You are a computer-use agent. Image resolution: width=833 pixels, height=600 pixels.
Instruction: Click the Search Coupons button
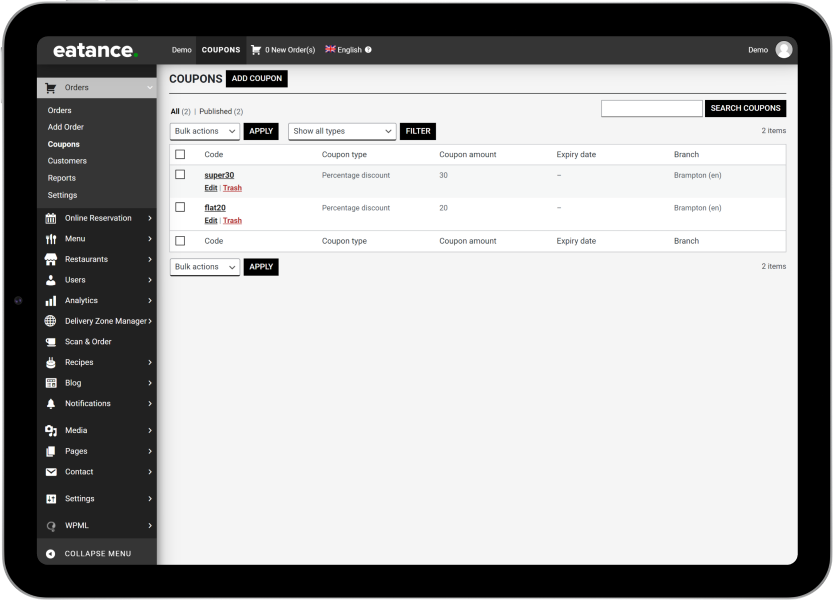click(x=745, y=108)
